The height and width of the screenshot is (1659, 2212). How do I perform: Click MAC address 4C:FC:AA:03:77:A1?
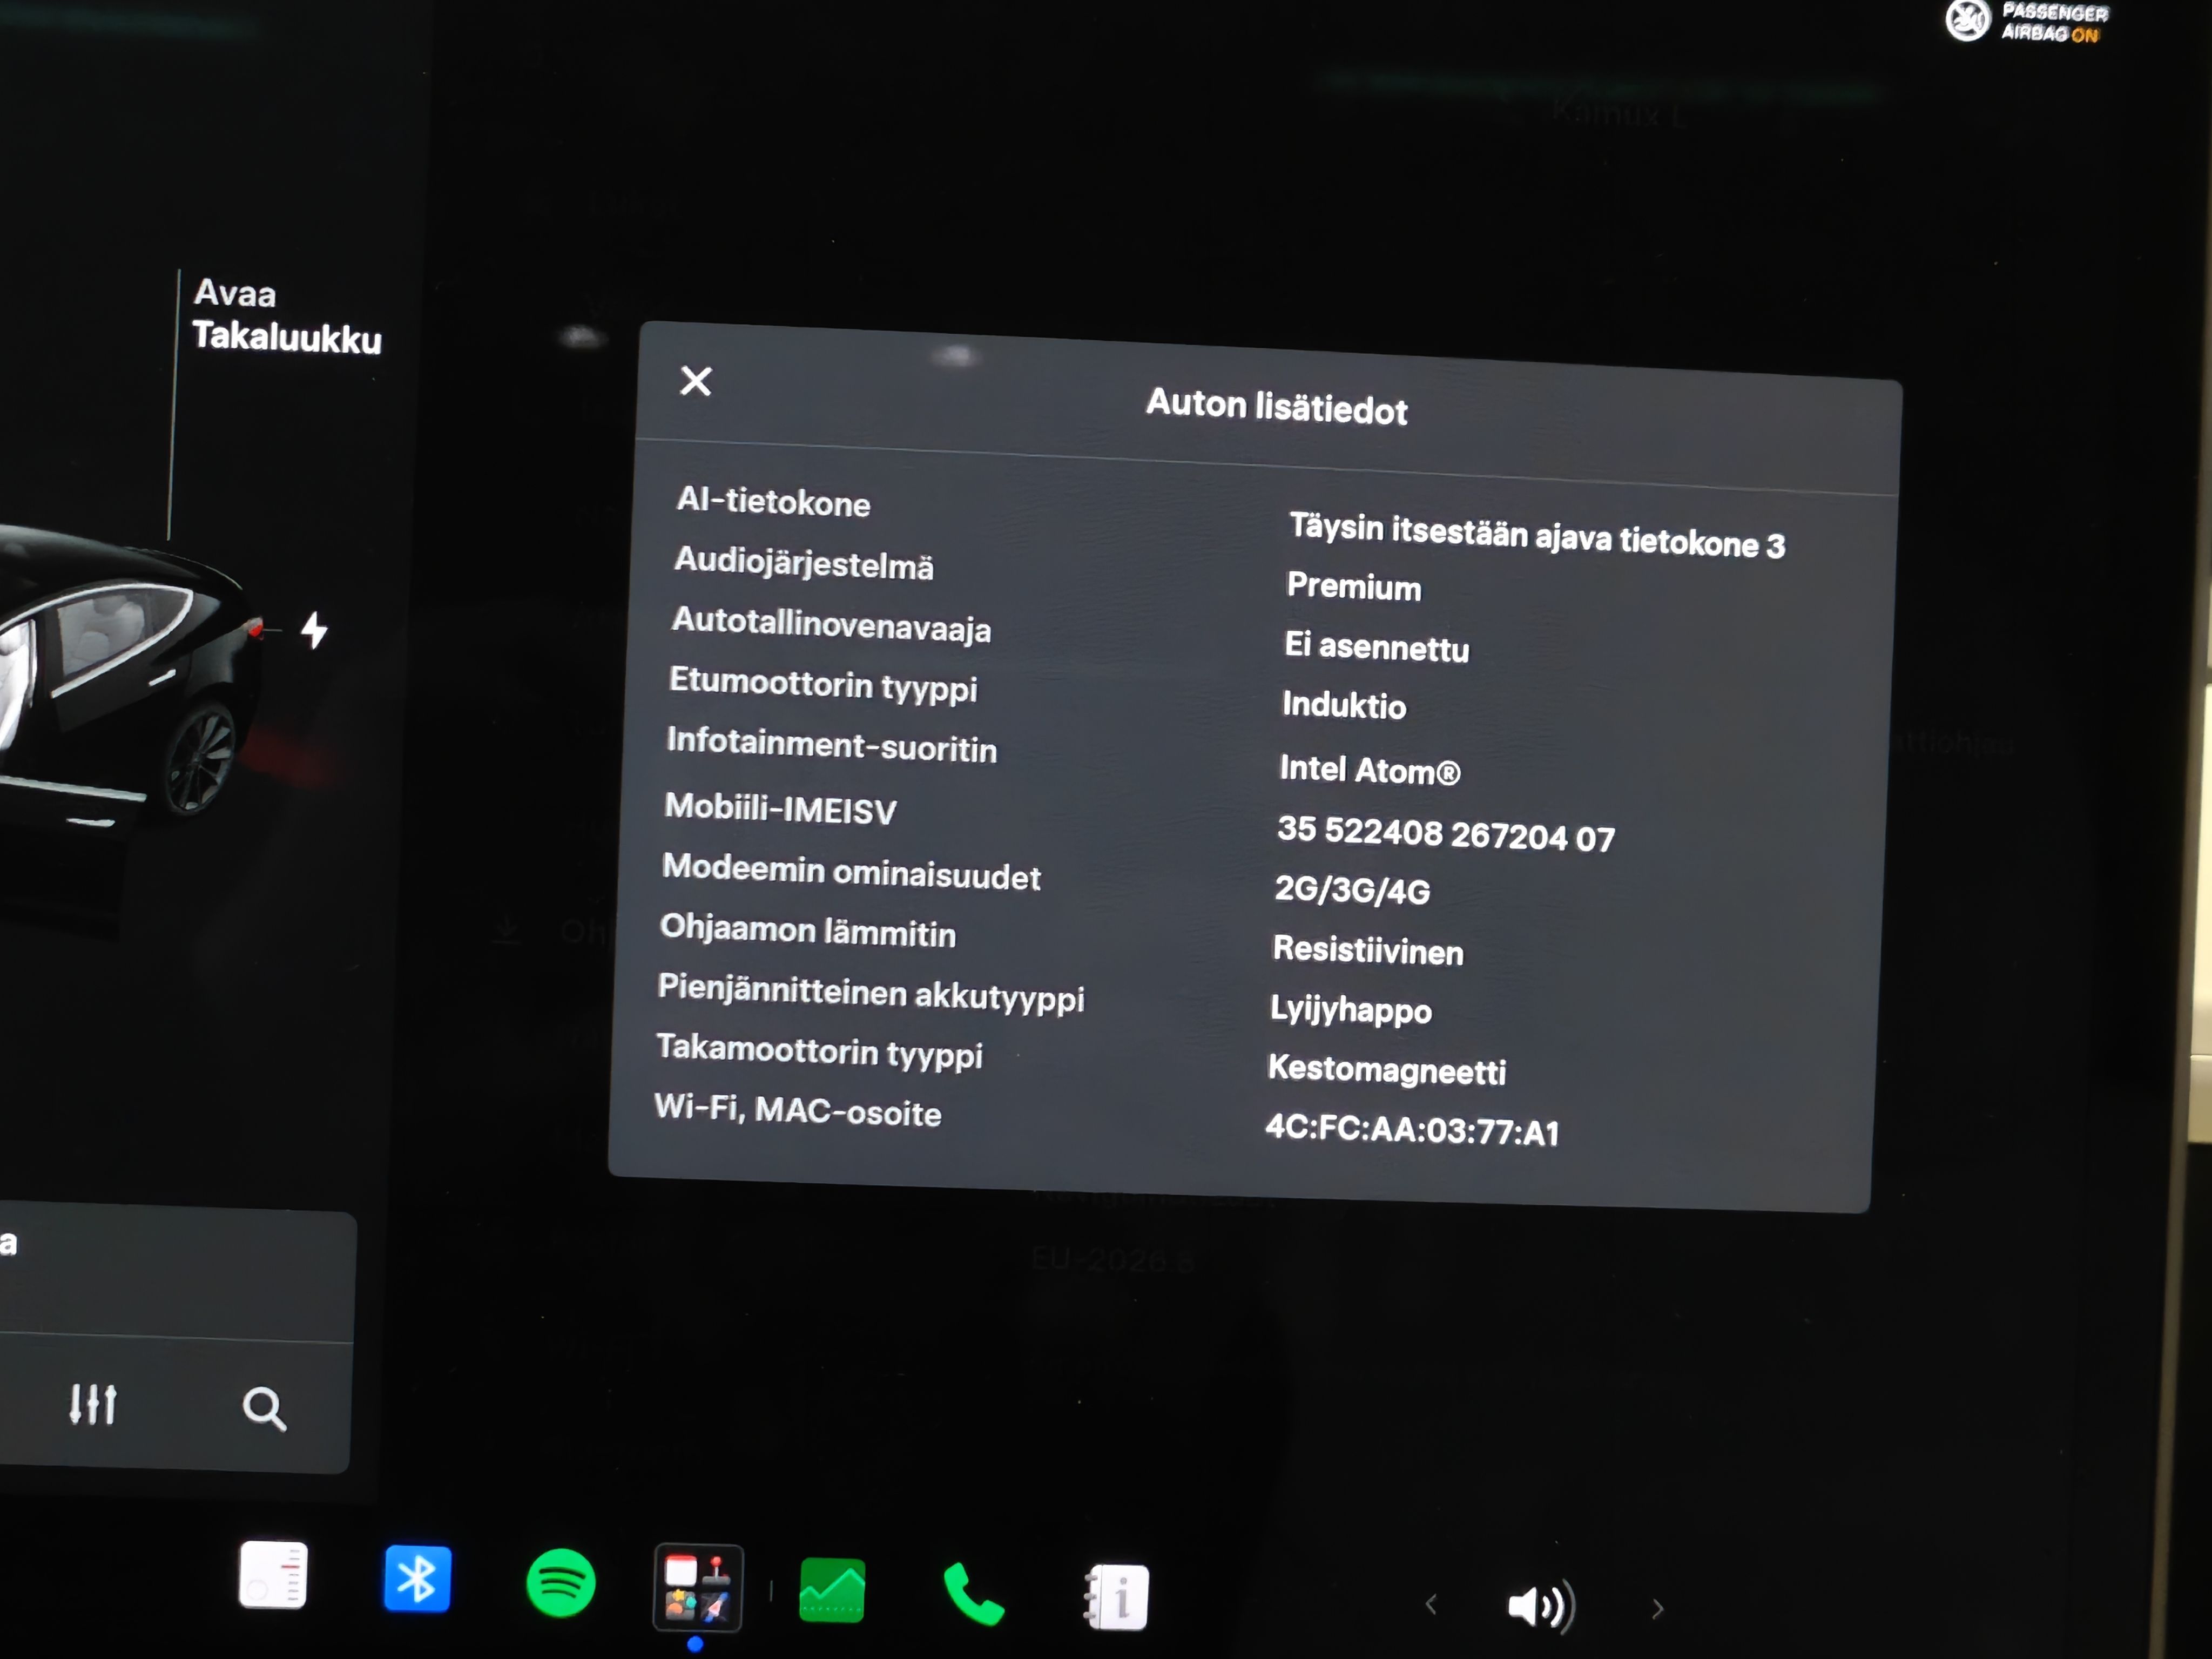point(1411,1130)
